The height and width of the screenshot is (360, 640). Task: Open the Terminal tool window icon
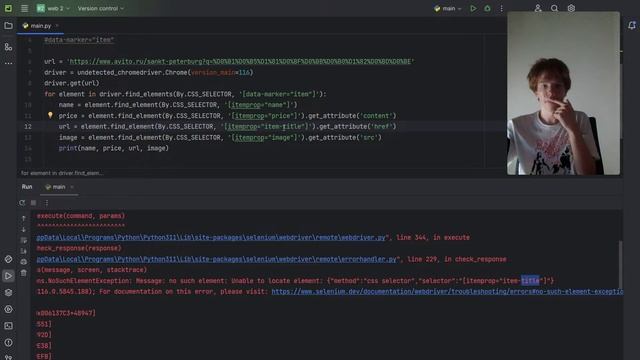(x=8, y=326)
